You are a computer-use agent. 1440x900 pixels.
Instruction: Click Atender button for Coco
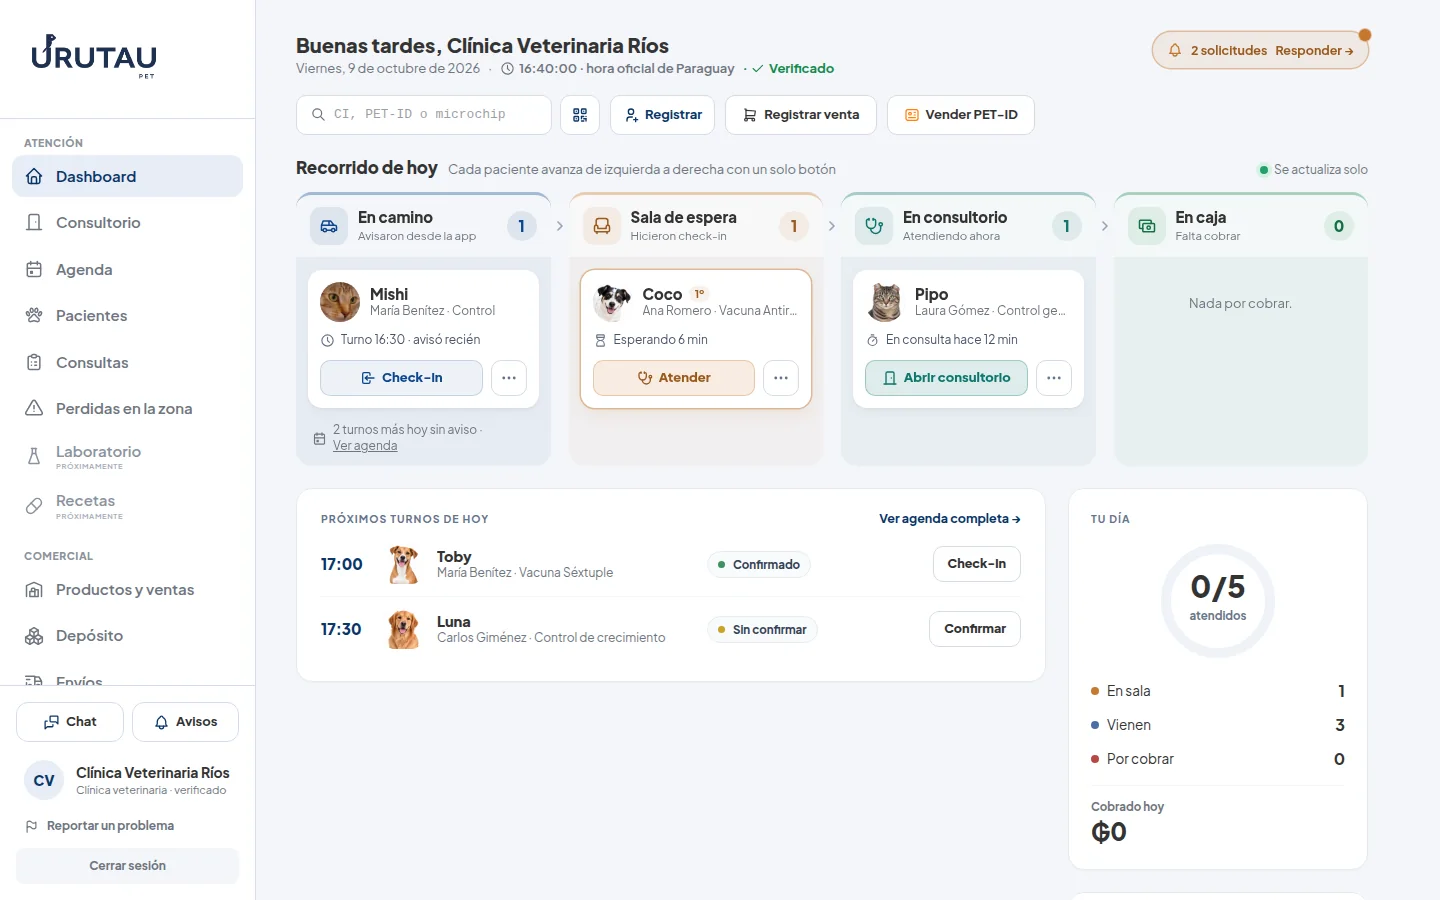pos(674,378)
